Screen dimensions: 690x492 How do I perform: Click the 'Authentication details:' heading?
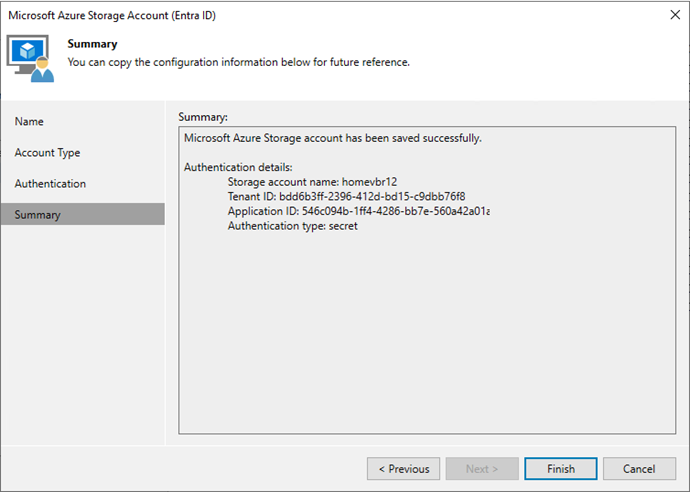coord(238,167)
